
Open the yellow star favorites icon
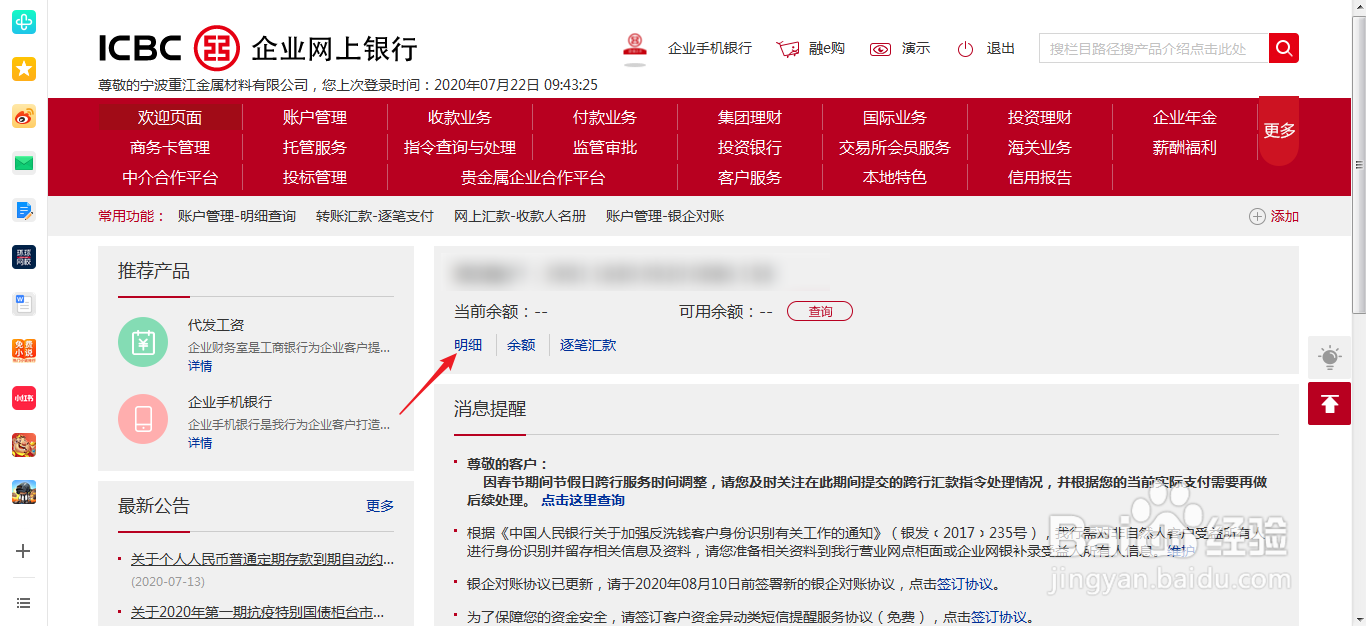pyautogui.click(x=24, y=69)
